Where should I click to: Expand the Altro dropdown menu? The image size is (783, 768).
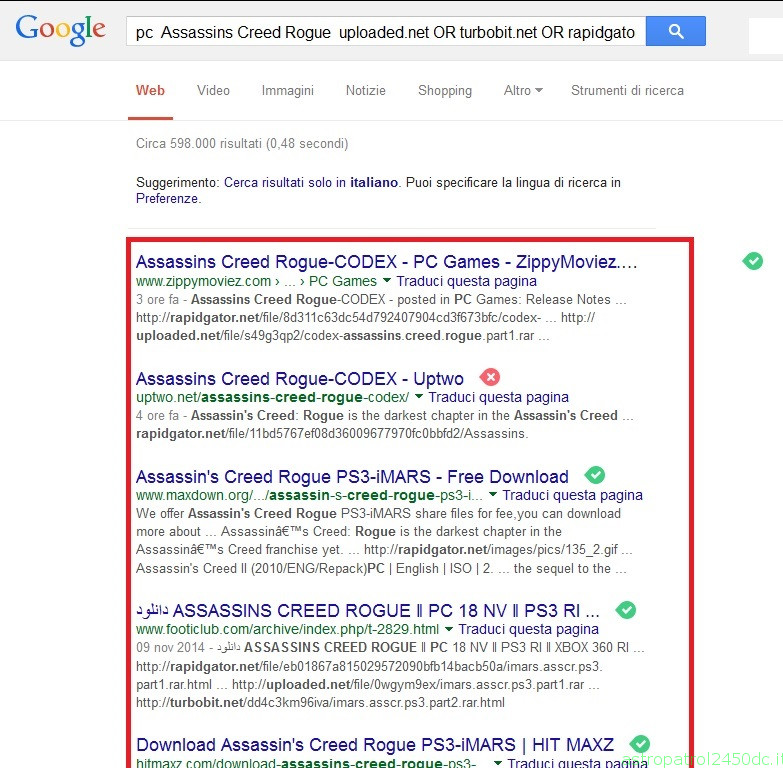coord(523,90)
